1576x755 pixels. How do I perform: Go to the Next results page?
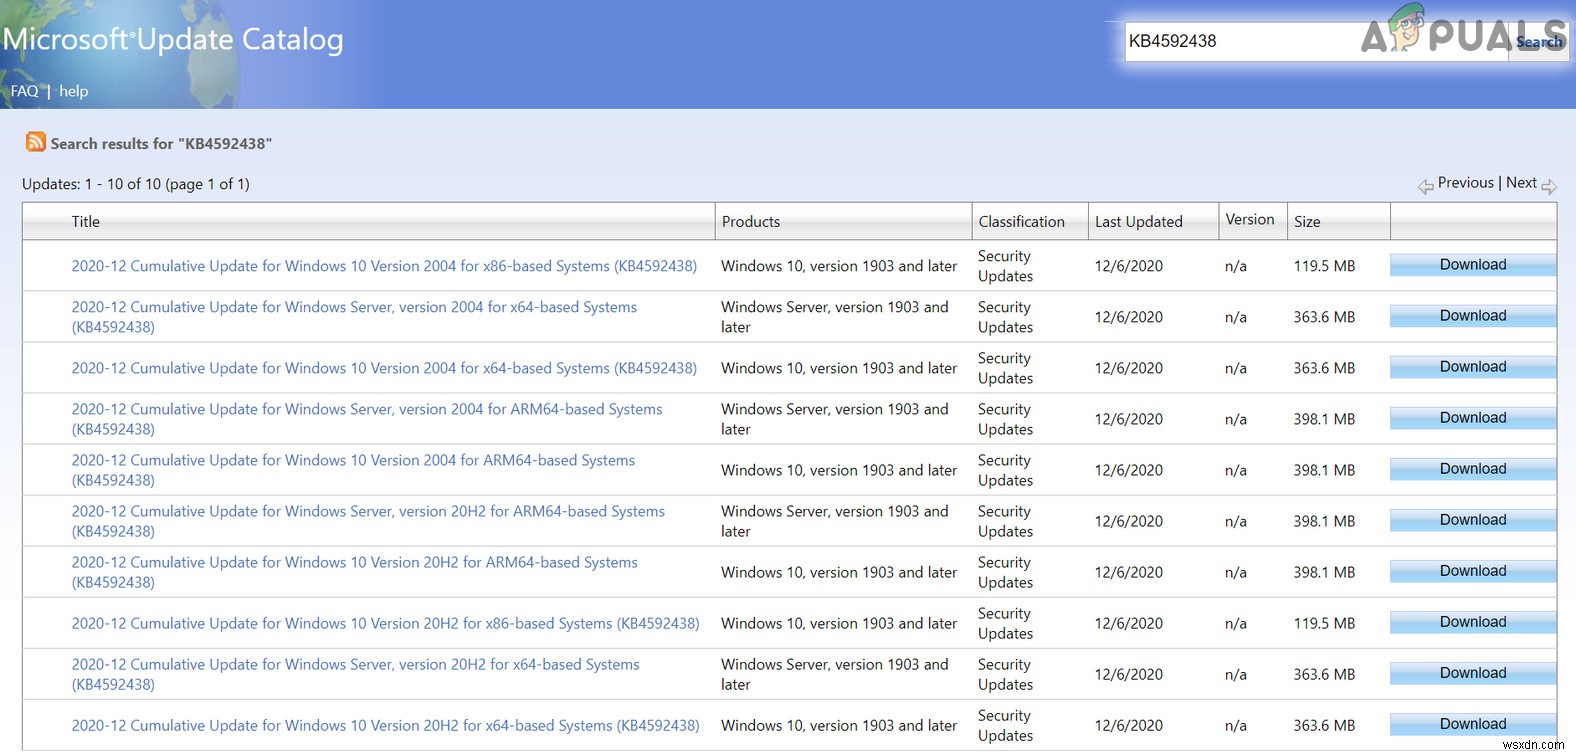click(x=1521, y=183)
